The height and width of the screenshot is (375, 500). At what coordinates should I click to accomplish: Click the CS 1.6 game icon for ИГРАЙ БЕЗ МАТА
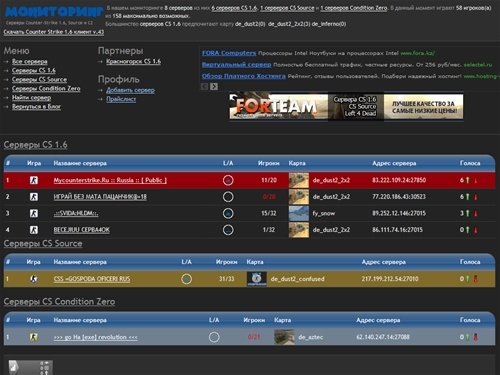coord(34,197)
